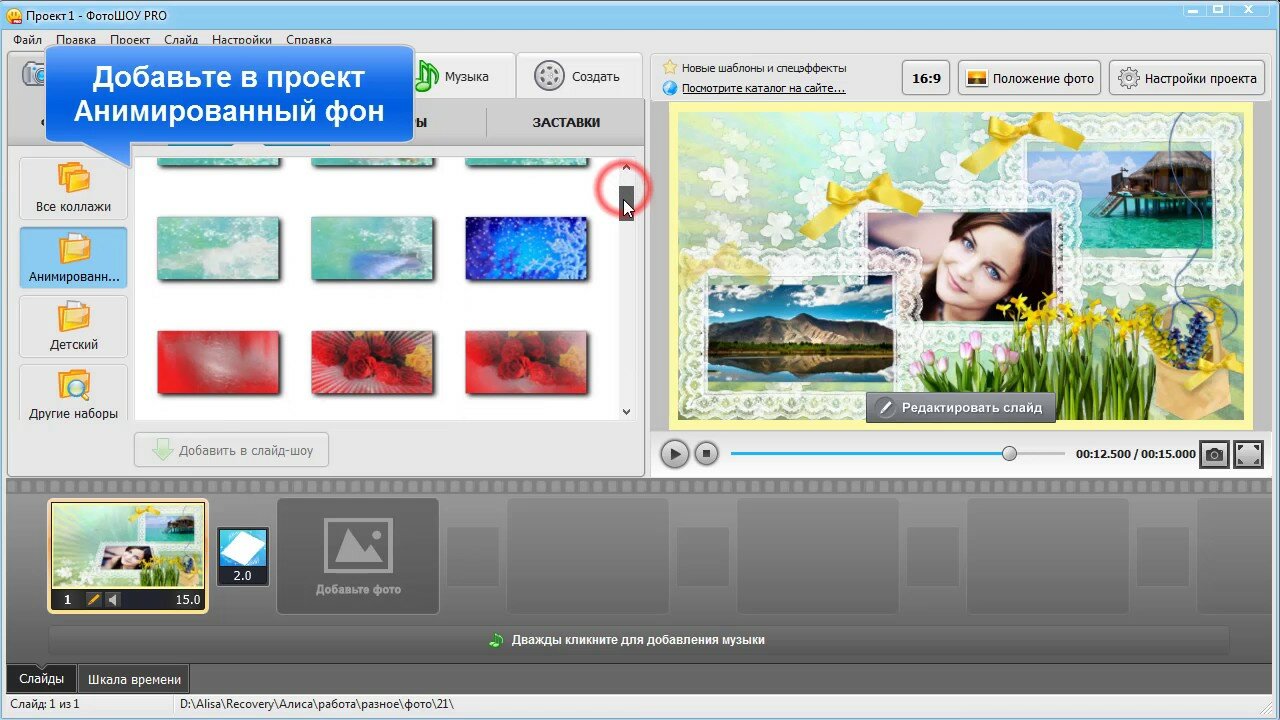
Task: Select the Слайды view tab
Action: click(x=42, y=679)
